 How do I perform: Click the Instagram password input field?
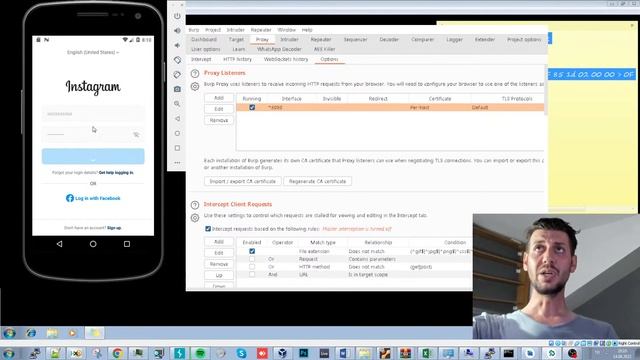click(93, 134)
